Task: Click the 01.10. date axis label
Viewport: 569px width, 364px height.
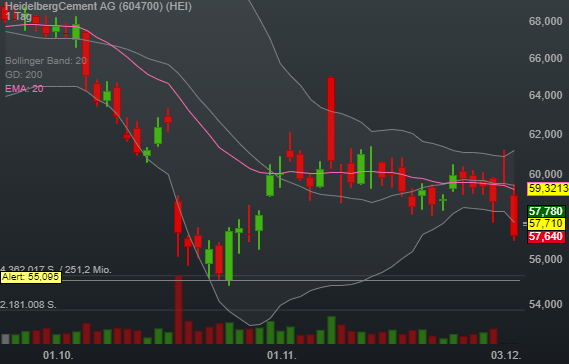Action: [58, 355]
